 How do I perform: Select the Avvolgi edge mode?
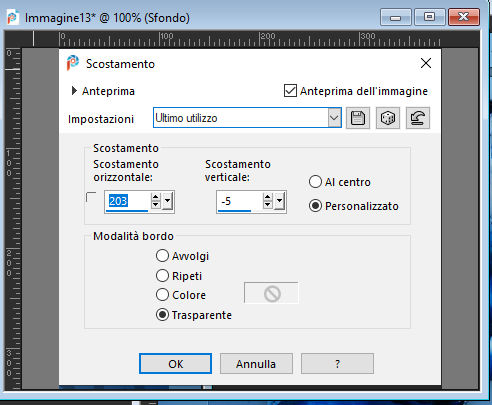coord(162,256)
